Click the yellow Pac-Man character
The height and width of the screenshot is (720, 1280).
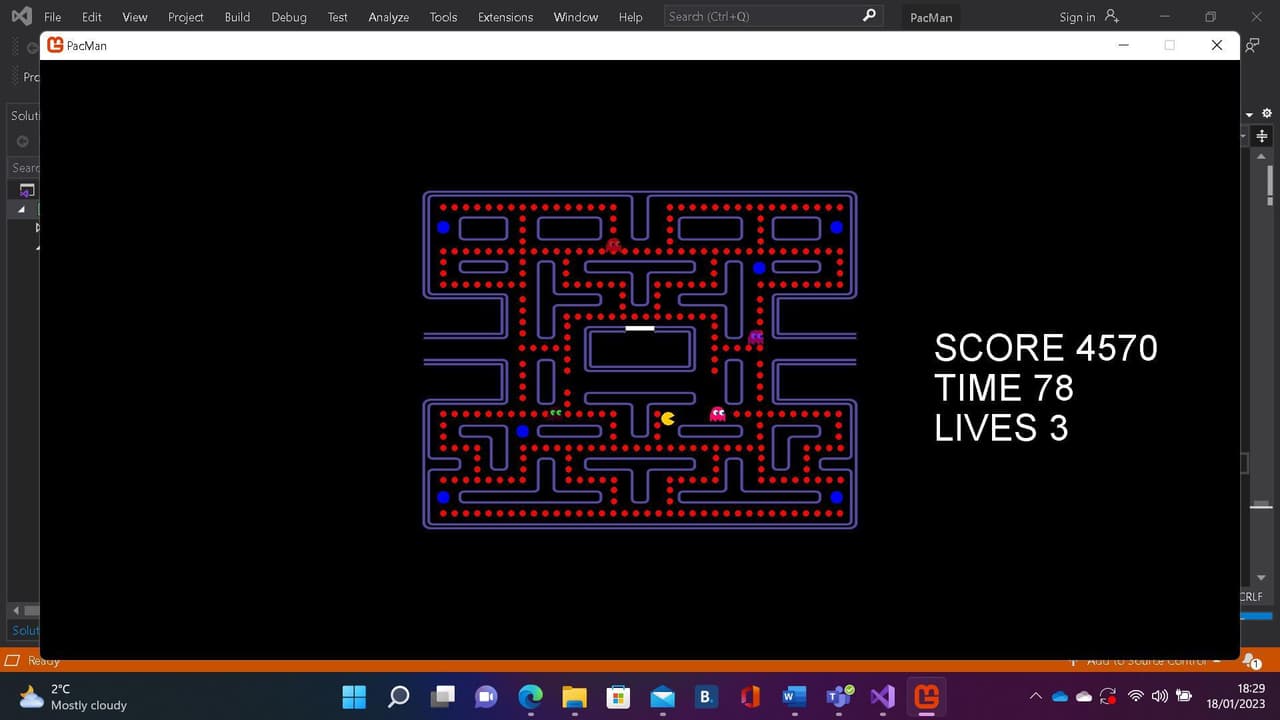point(668,418)
